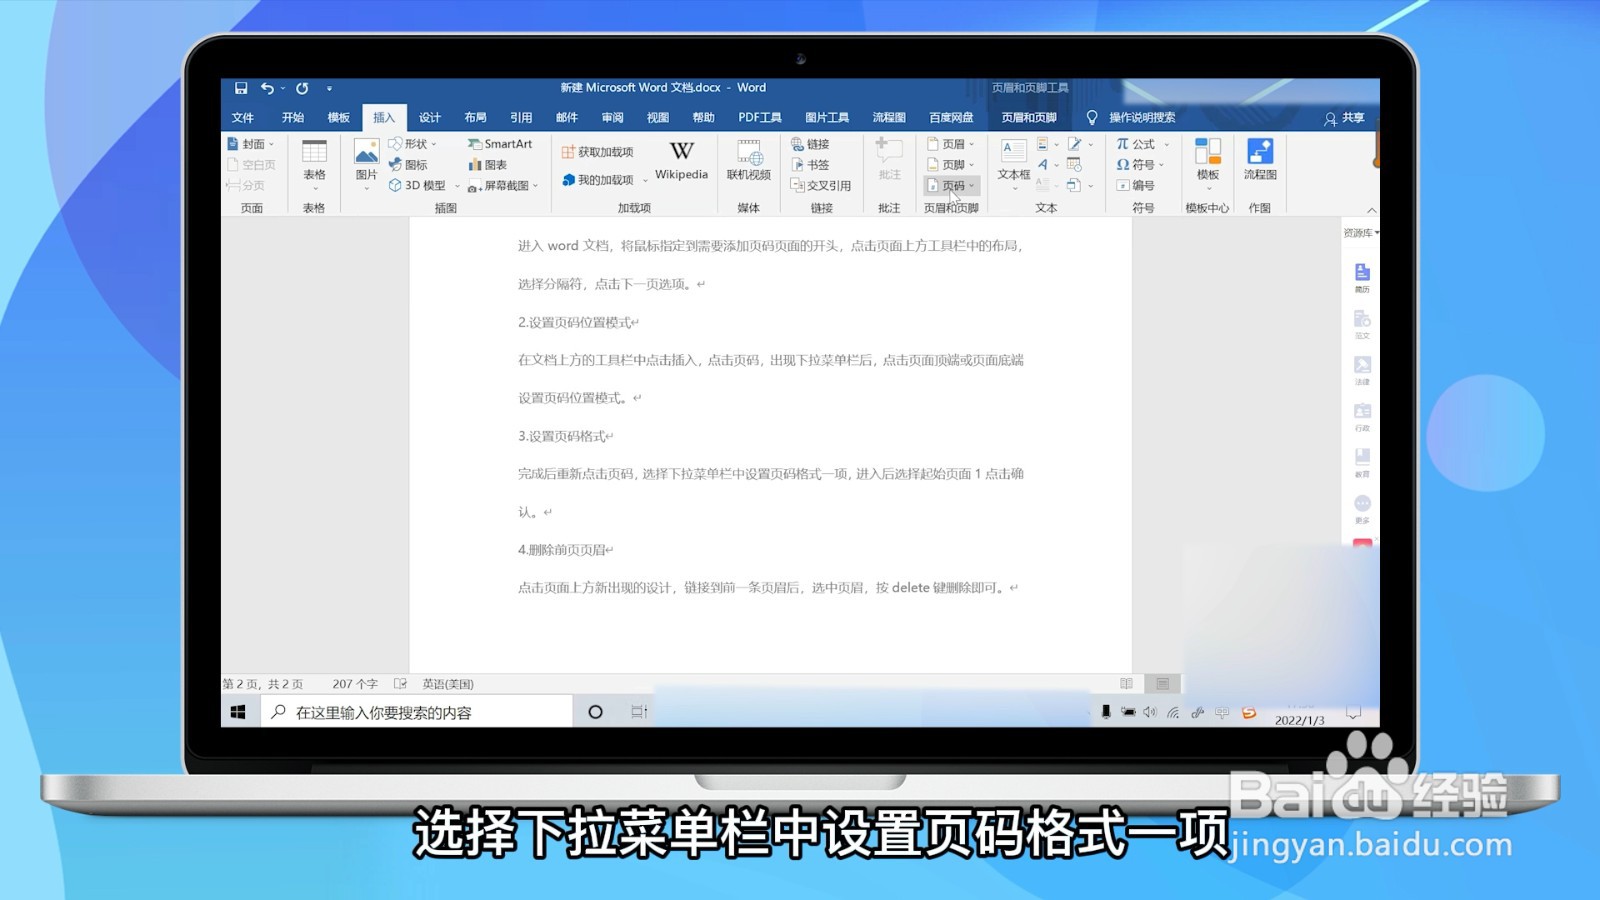Expand Quick Access Toolbar customize arrow
This screenshot has height=900, width=1600.
point(329,88)
